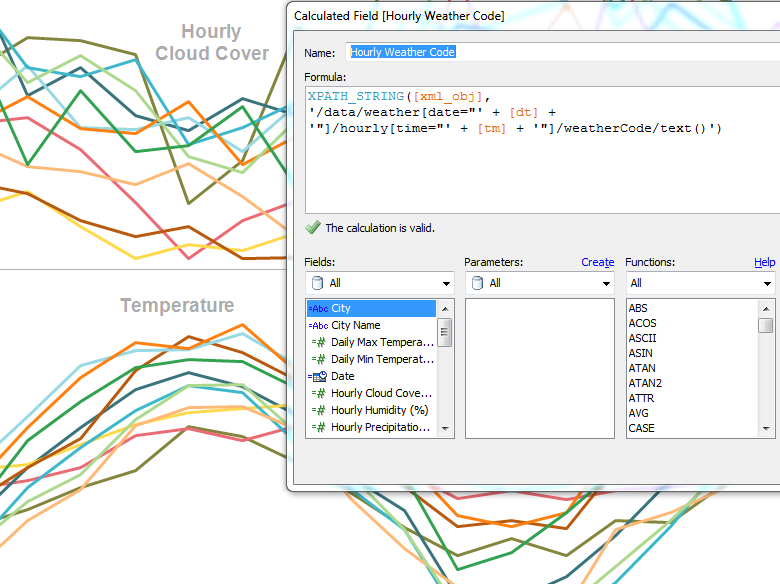Click the Calculated Field dialog title bar

tap(533, 15)
